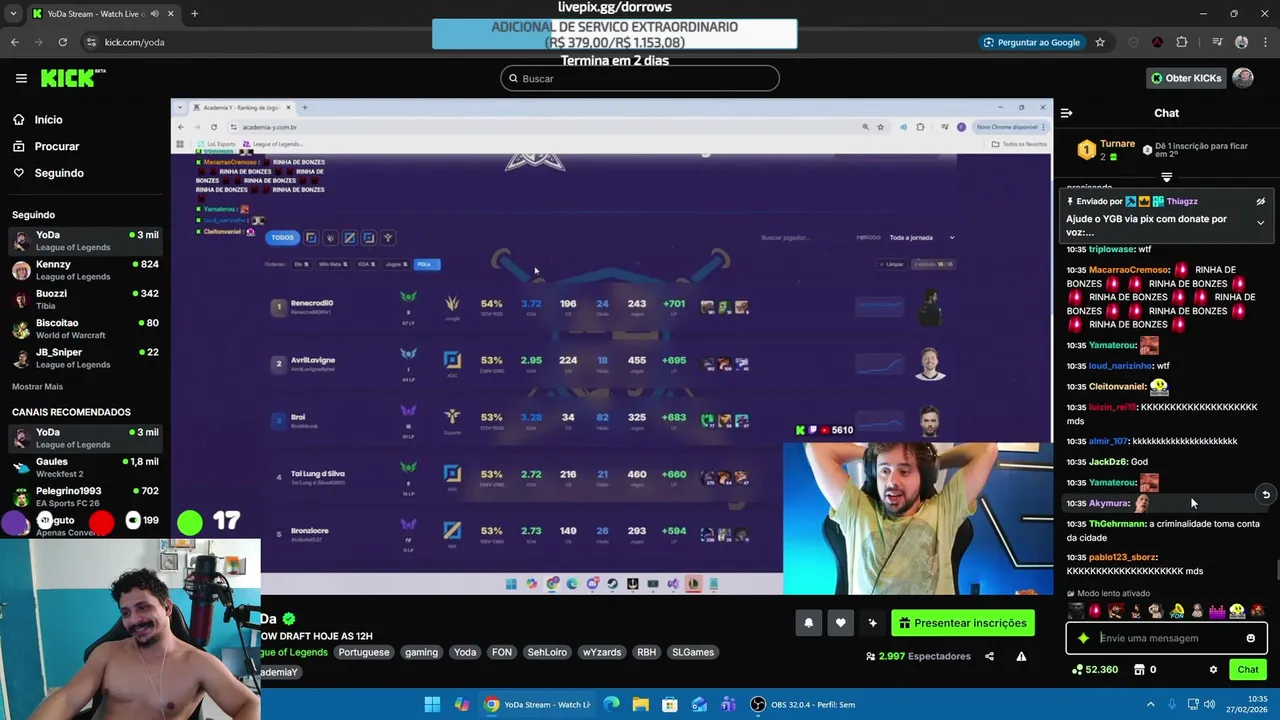
Task: Toggle stream notifications bell
Action: (x=809, y=623)
